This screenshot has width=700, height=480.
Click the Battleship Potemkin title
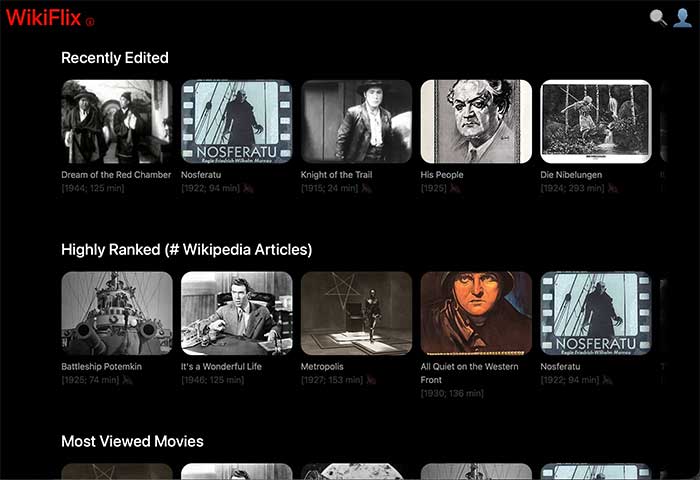click(x=101, y=367)
